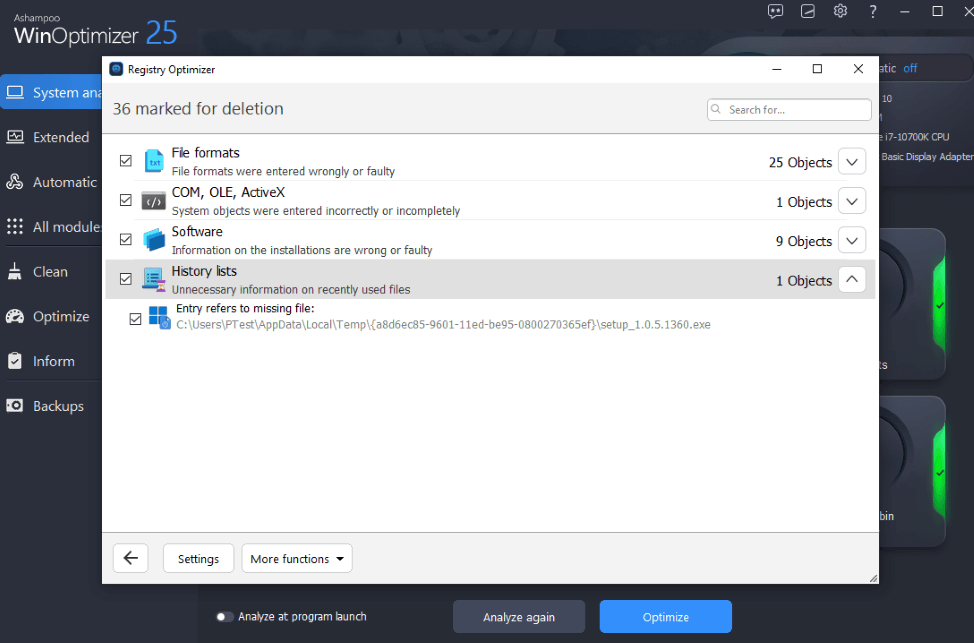
Task: Expand the Software 9 Objects list
Action: point(852,240)
